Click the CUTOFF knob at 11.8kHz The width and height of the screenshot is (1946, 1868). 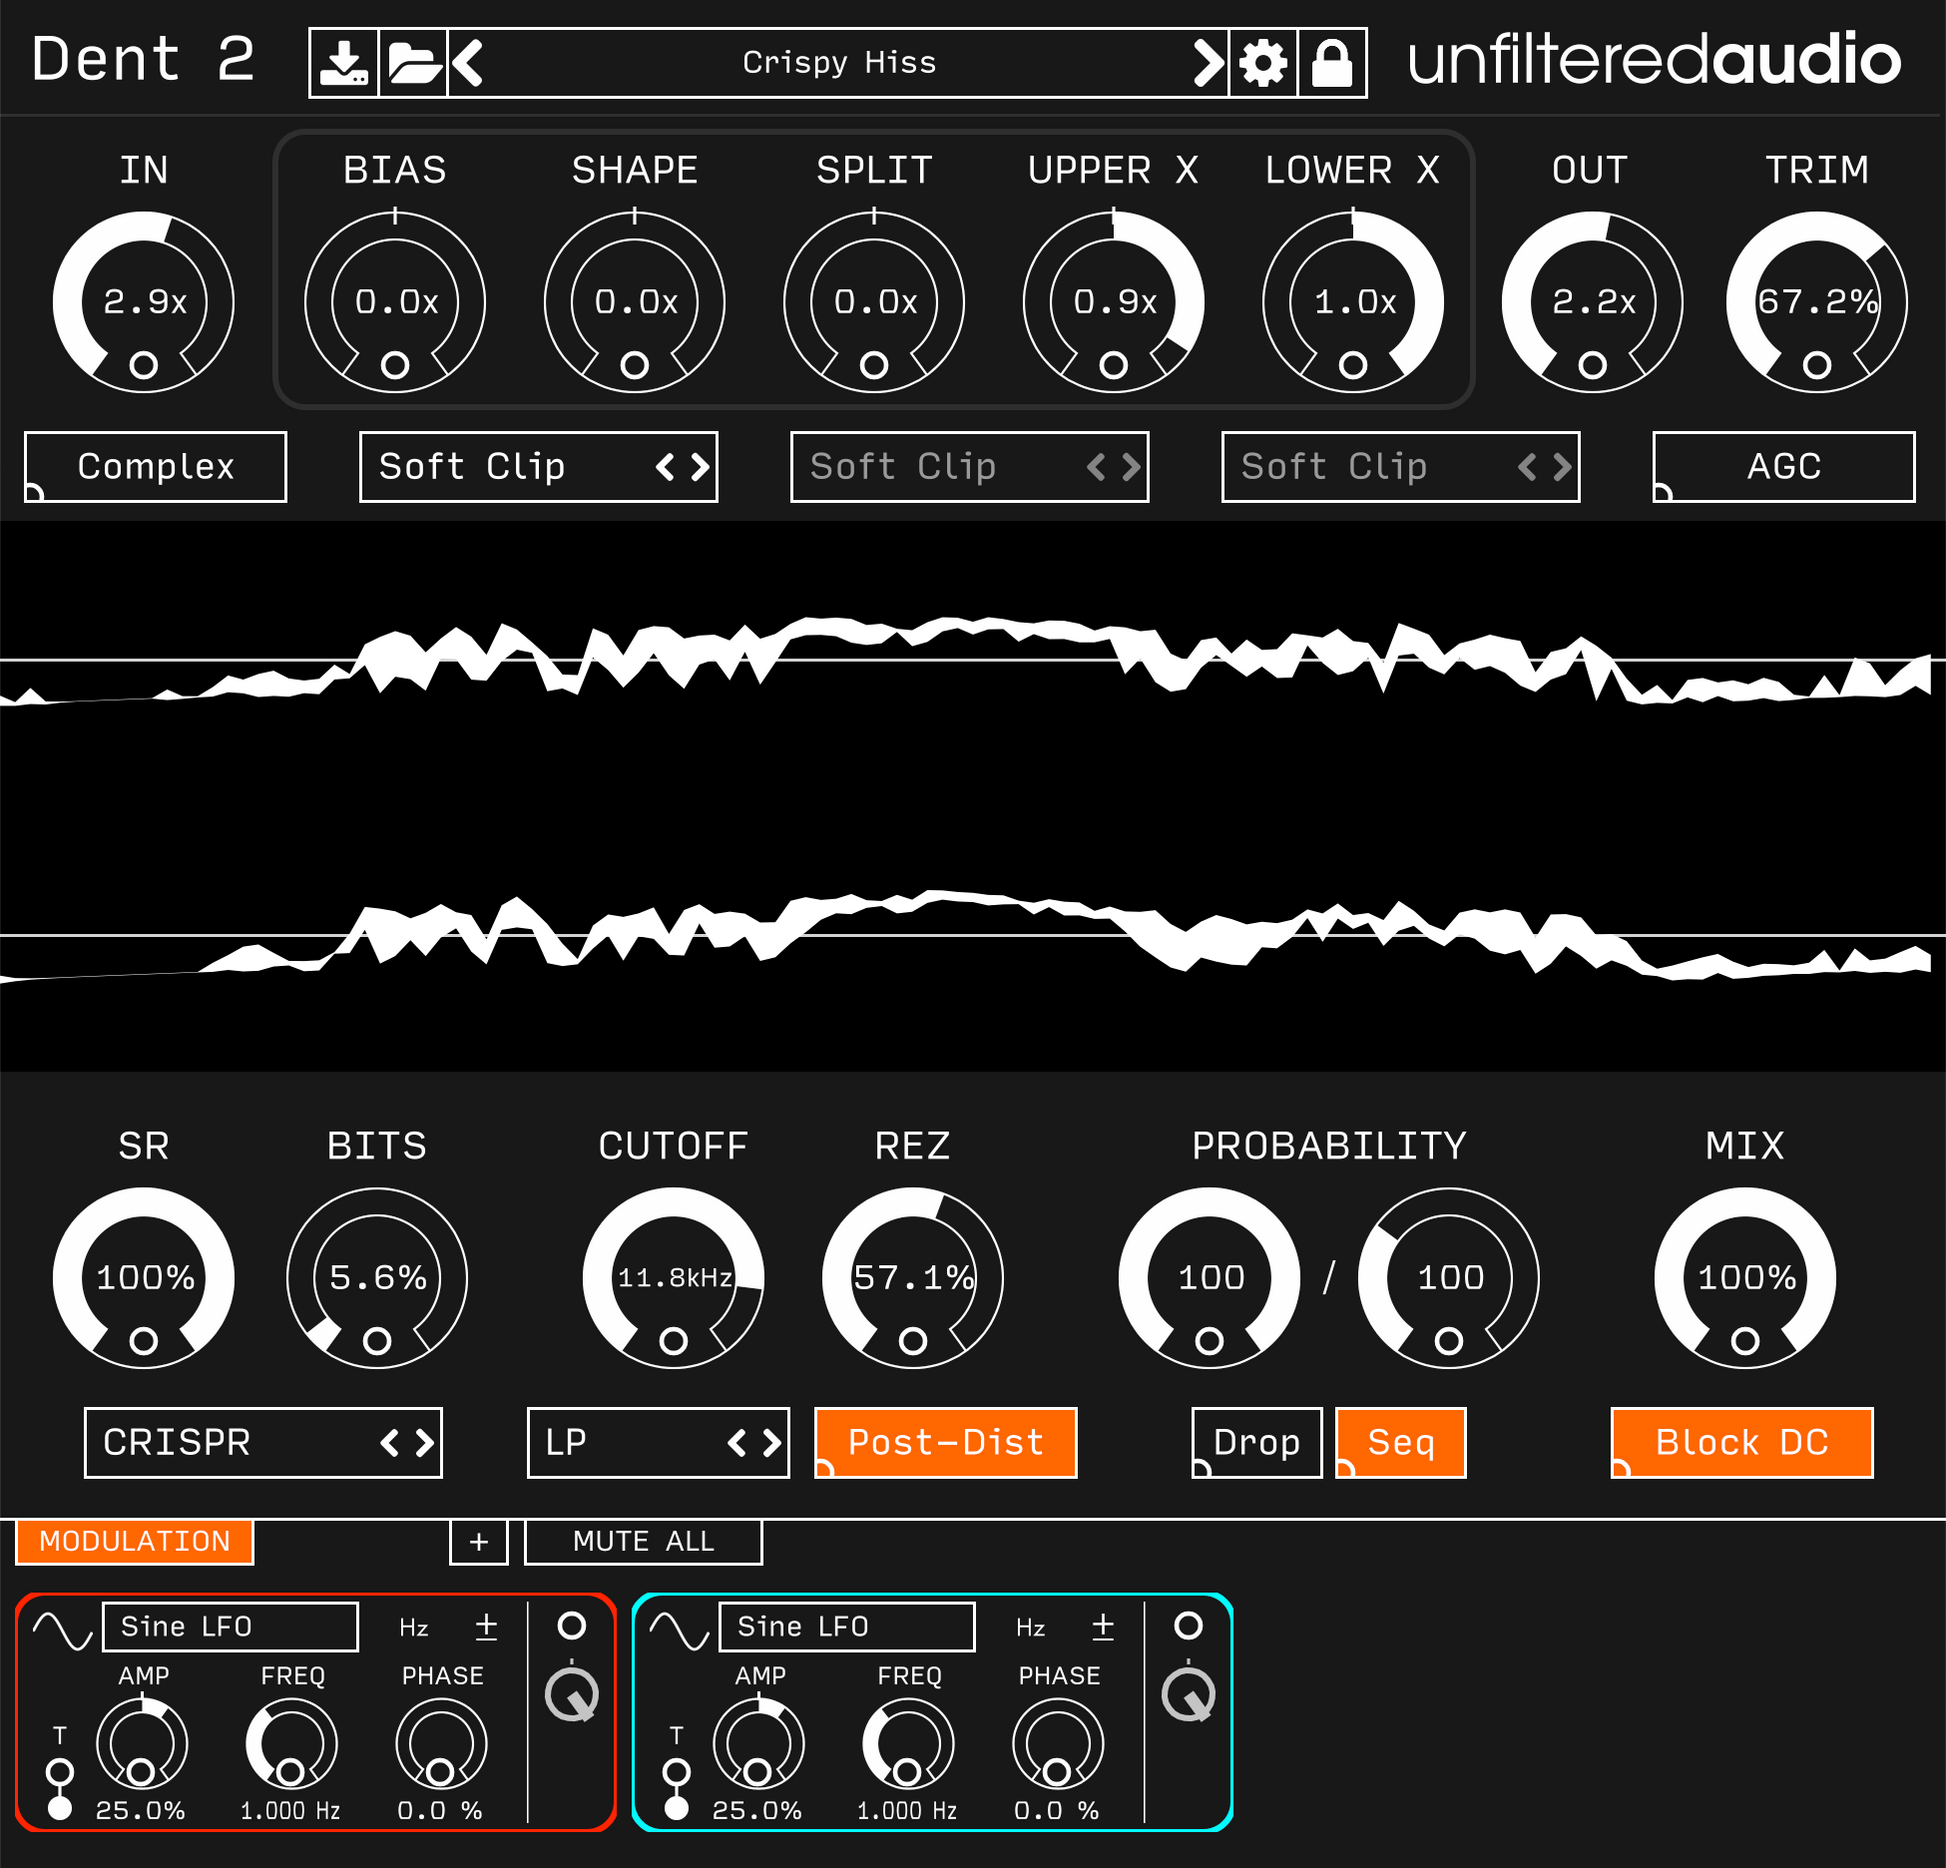(x=673, y=1277)
